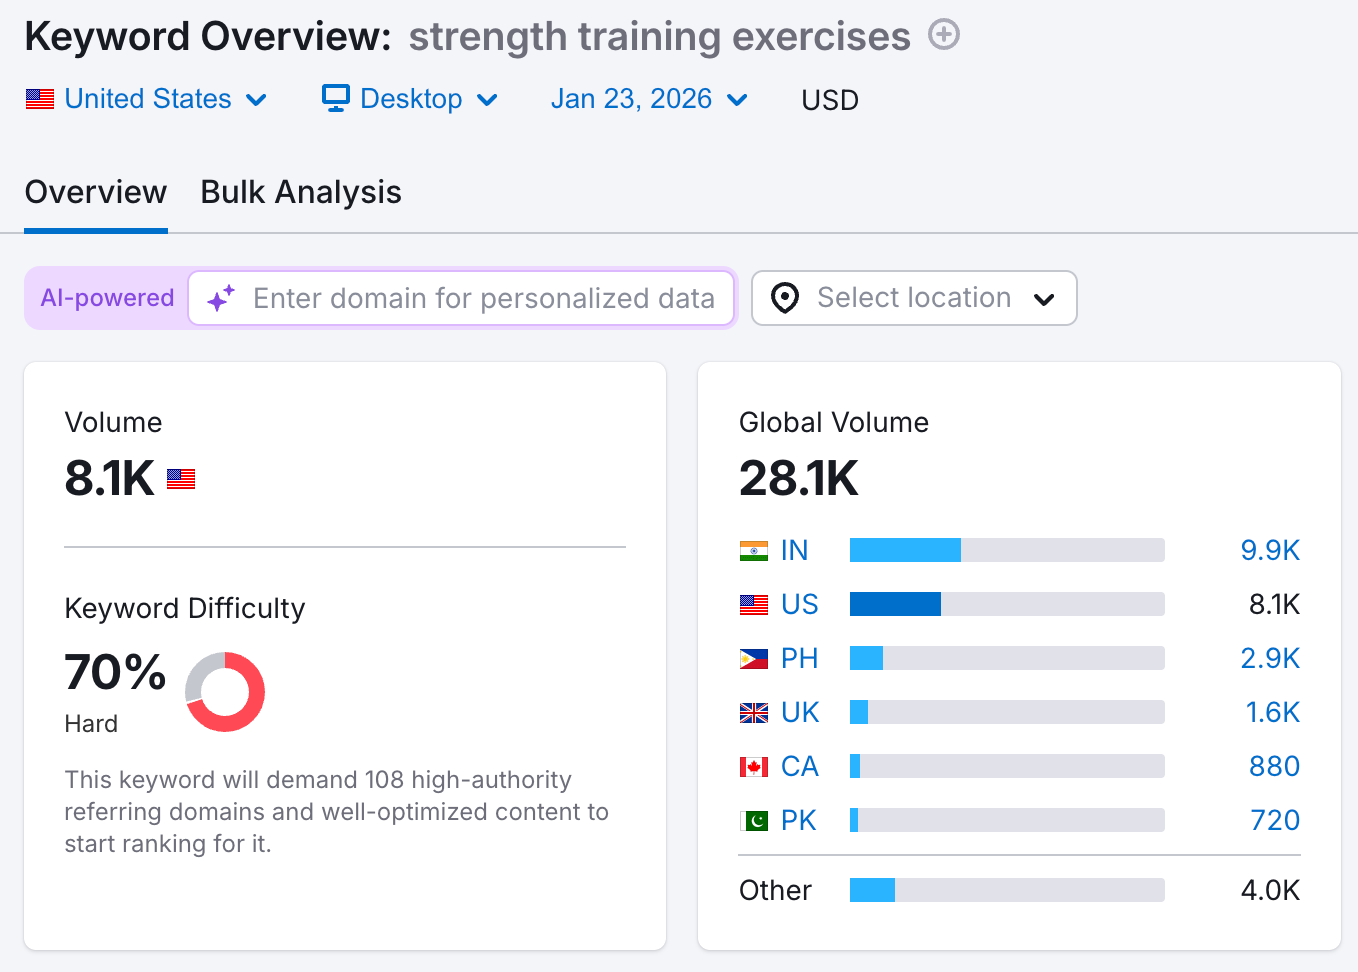Switch to the Bulk Analysis tab
The width and height of the screenshot is (1358, 972).
coord(300,191)
